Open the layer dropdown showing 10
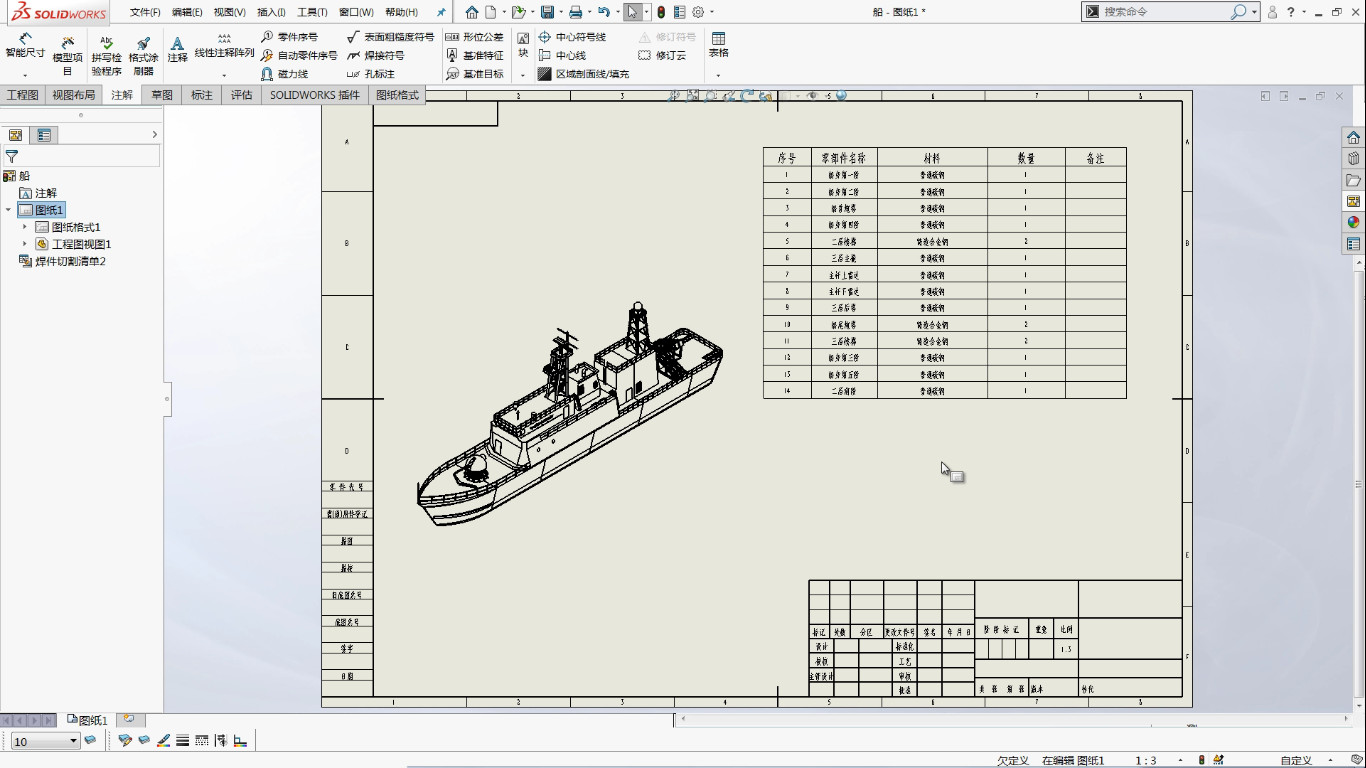Screen dimensions: 1366x768 coord(73,741)
